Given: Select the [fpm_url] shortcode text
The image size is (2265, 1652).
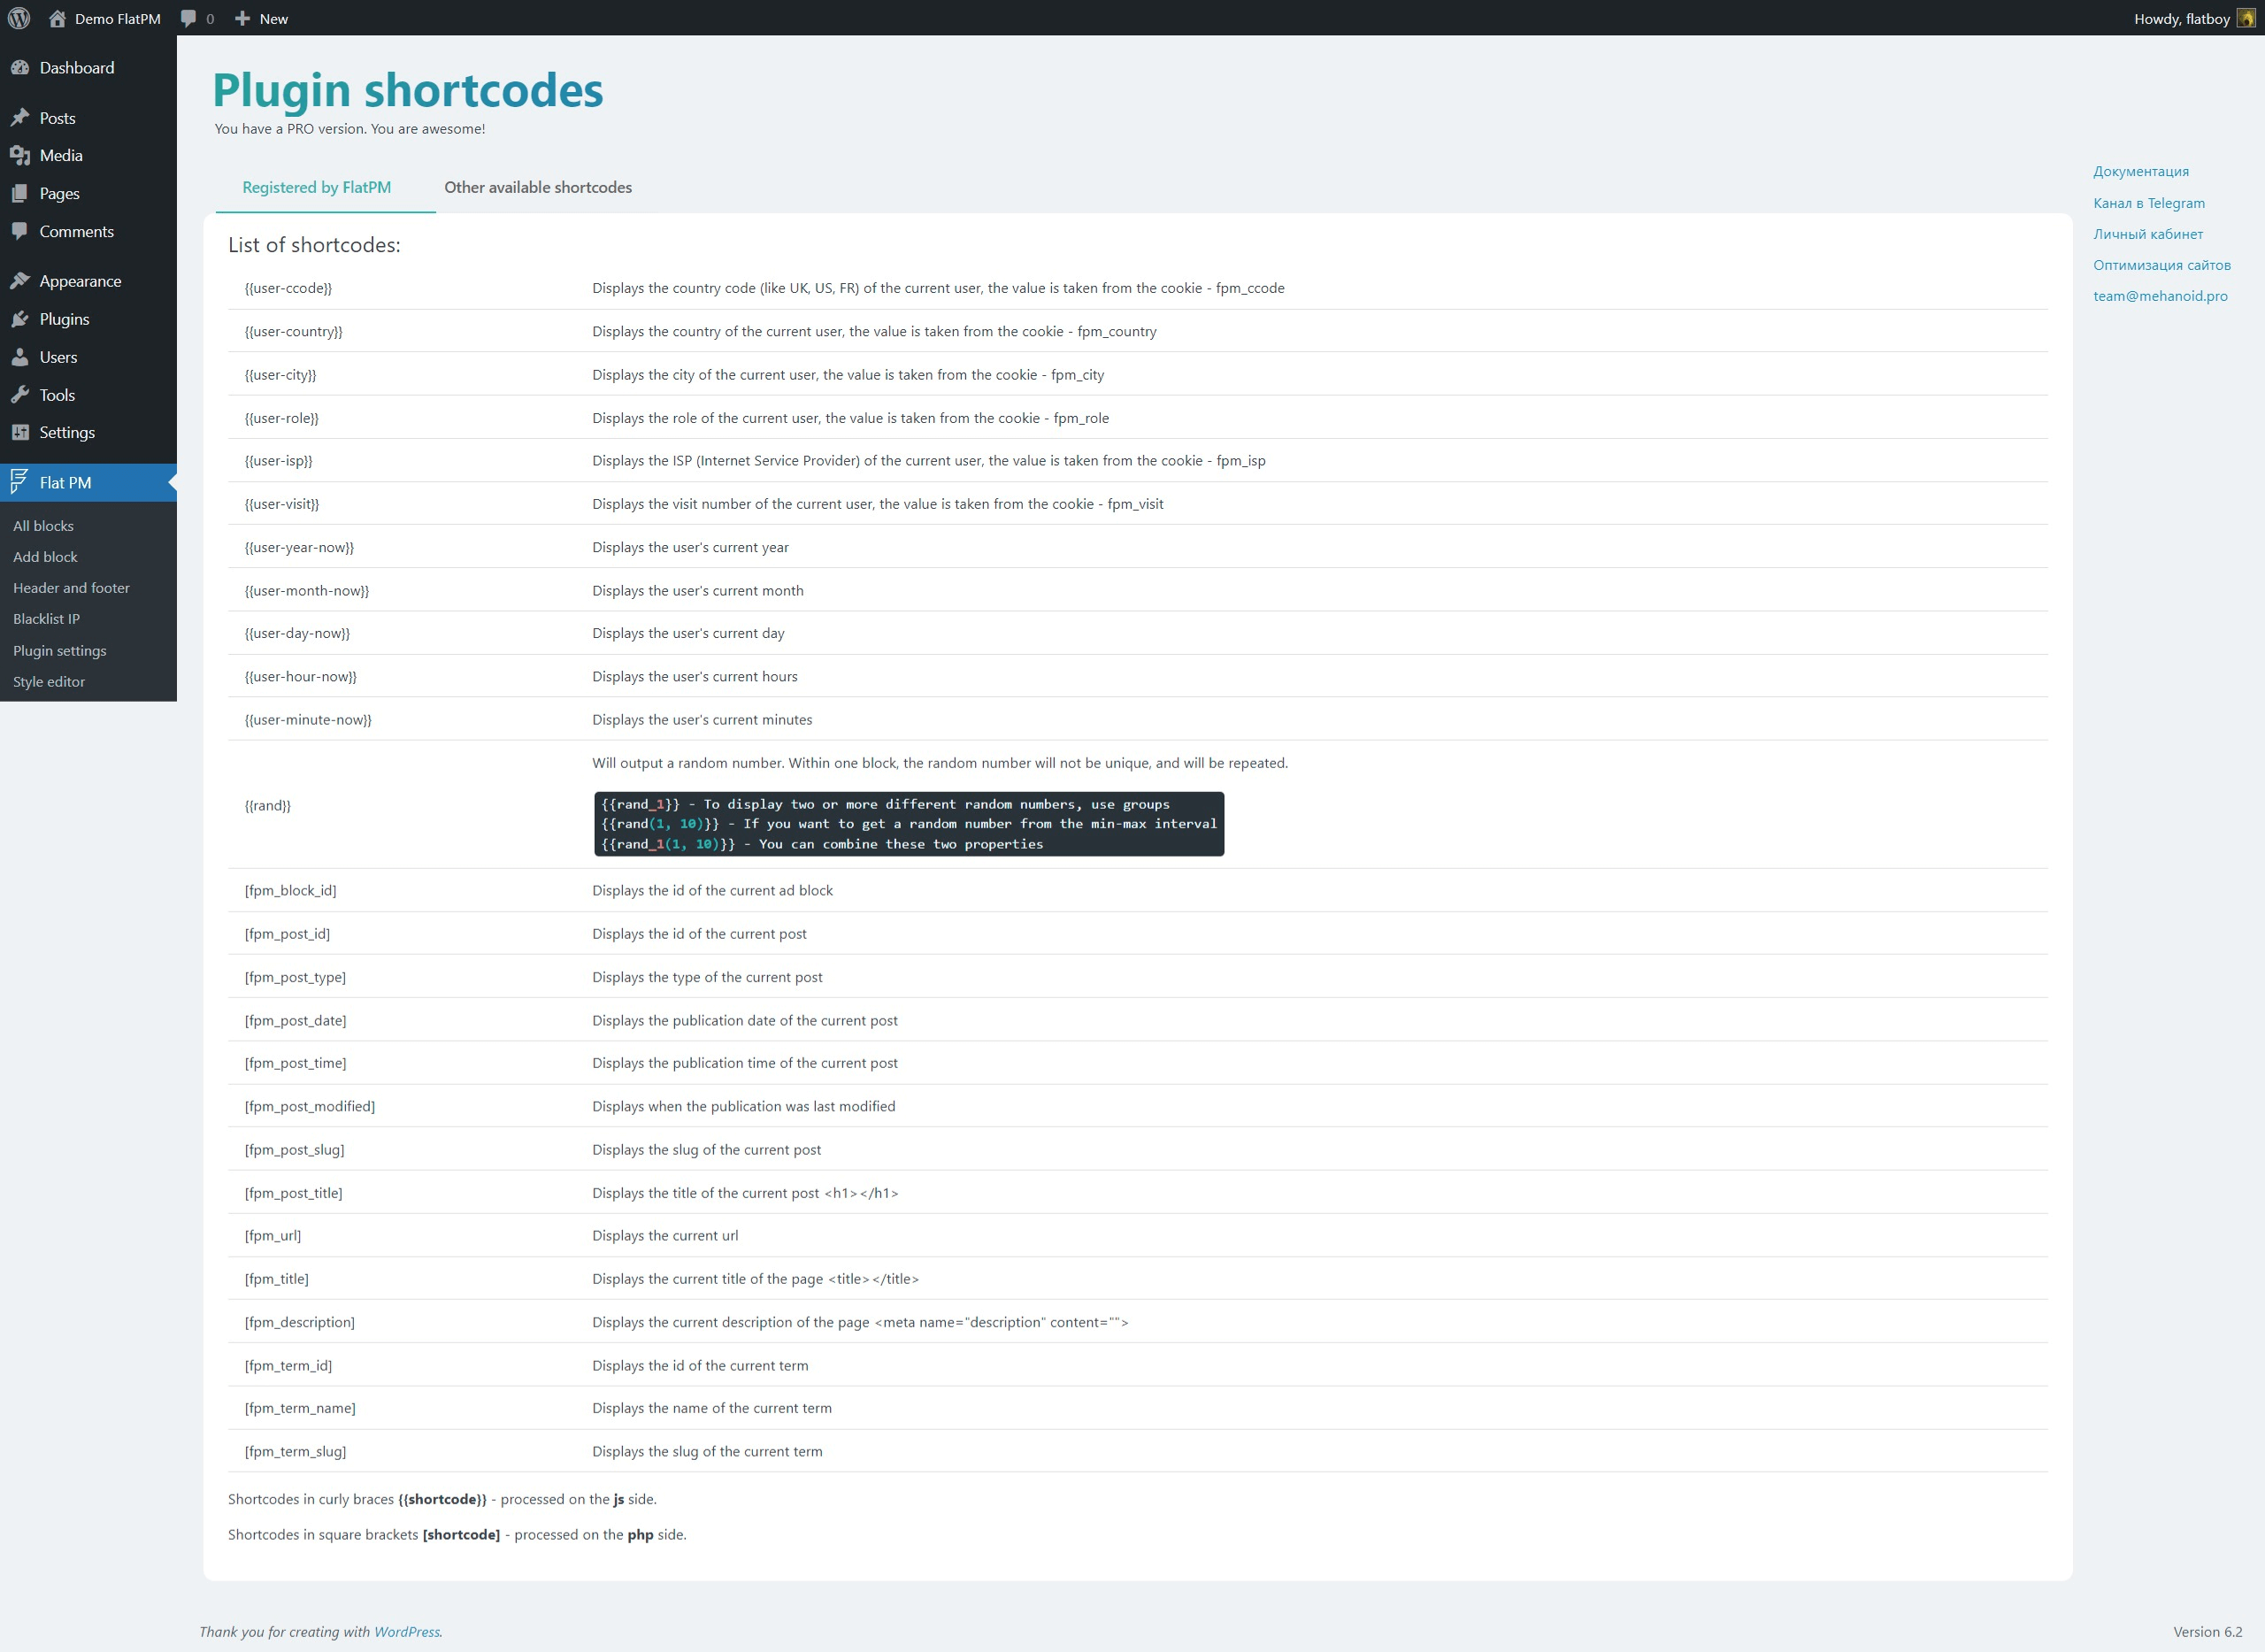Looking at the screenshot, I should [x=272, y=1236].
